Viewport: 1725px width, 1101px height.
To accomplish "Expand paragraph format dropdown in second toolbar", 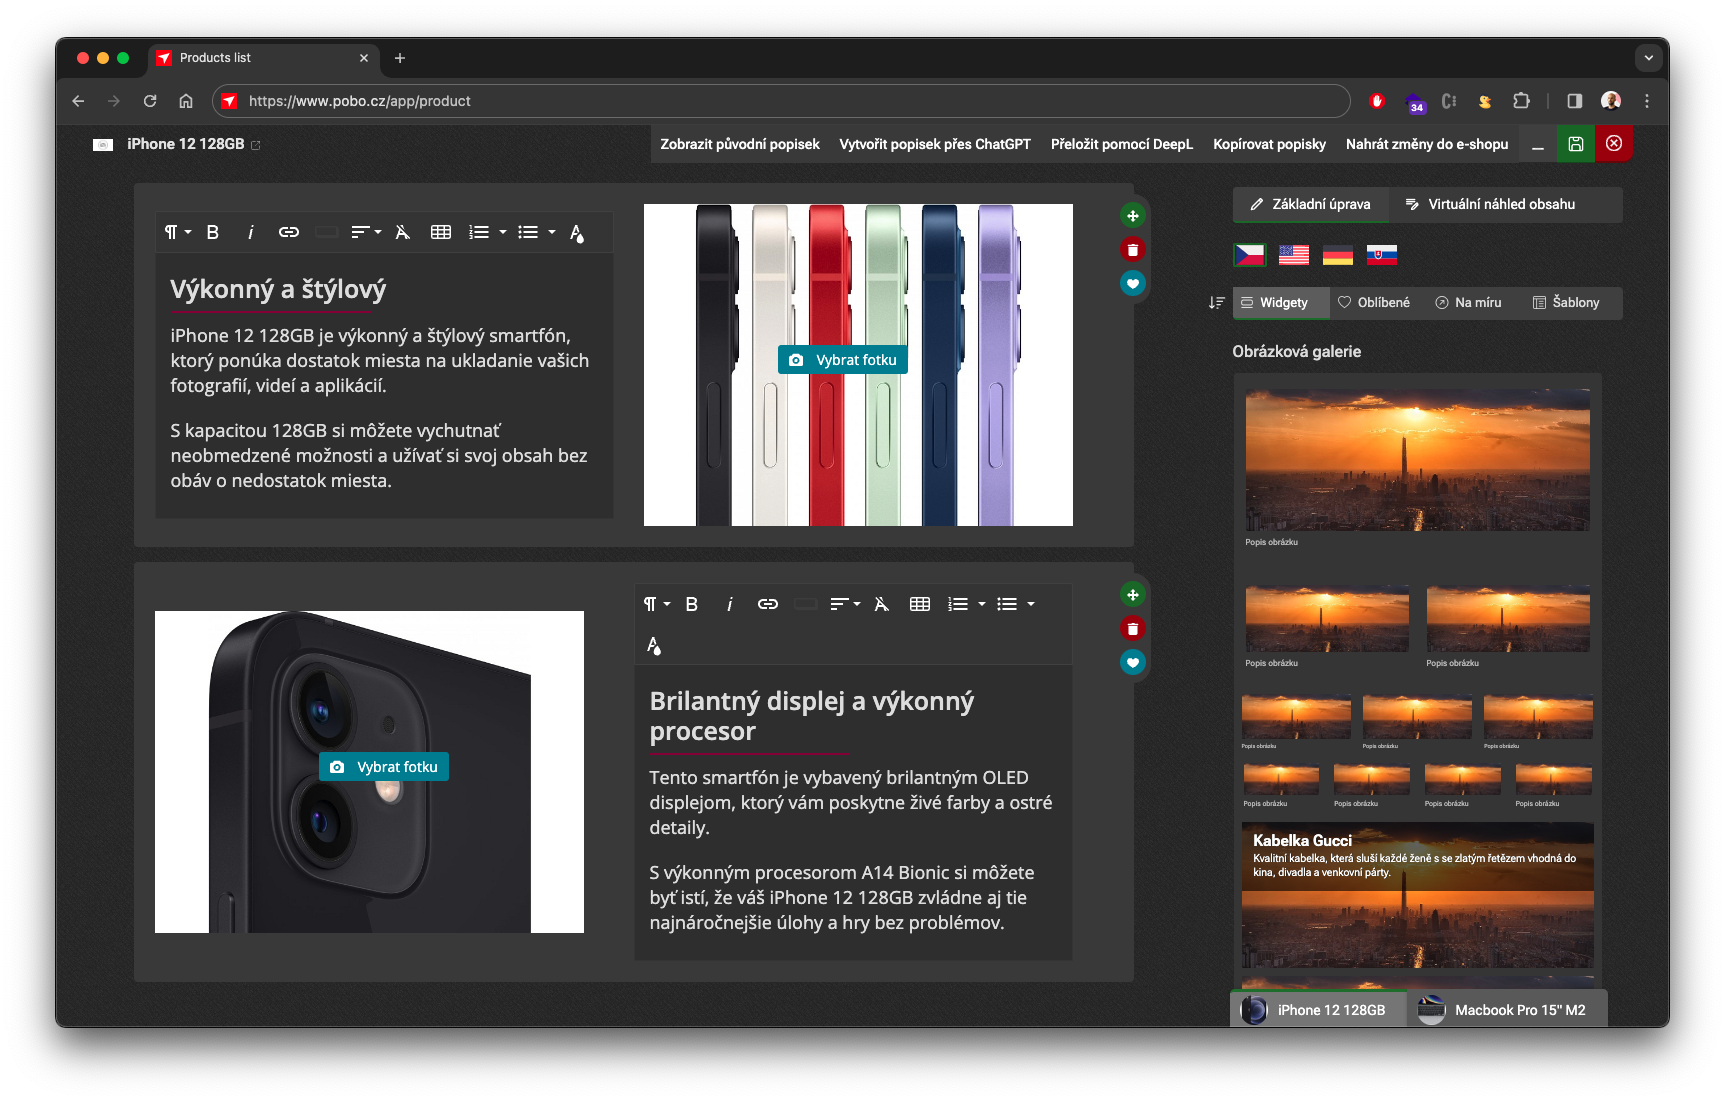I will 656,604.
